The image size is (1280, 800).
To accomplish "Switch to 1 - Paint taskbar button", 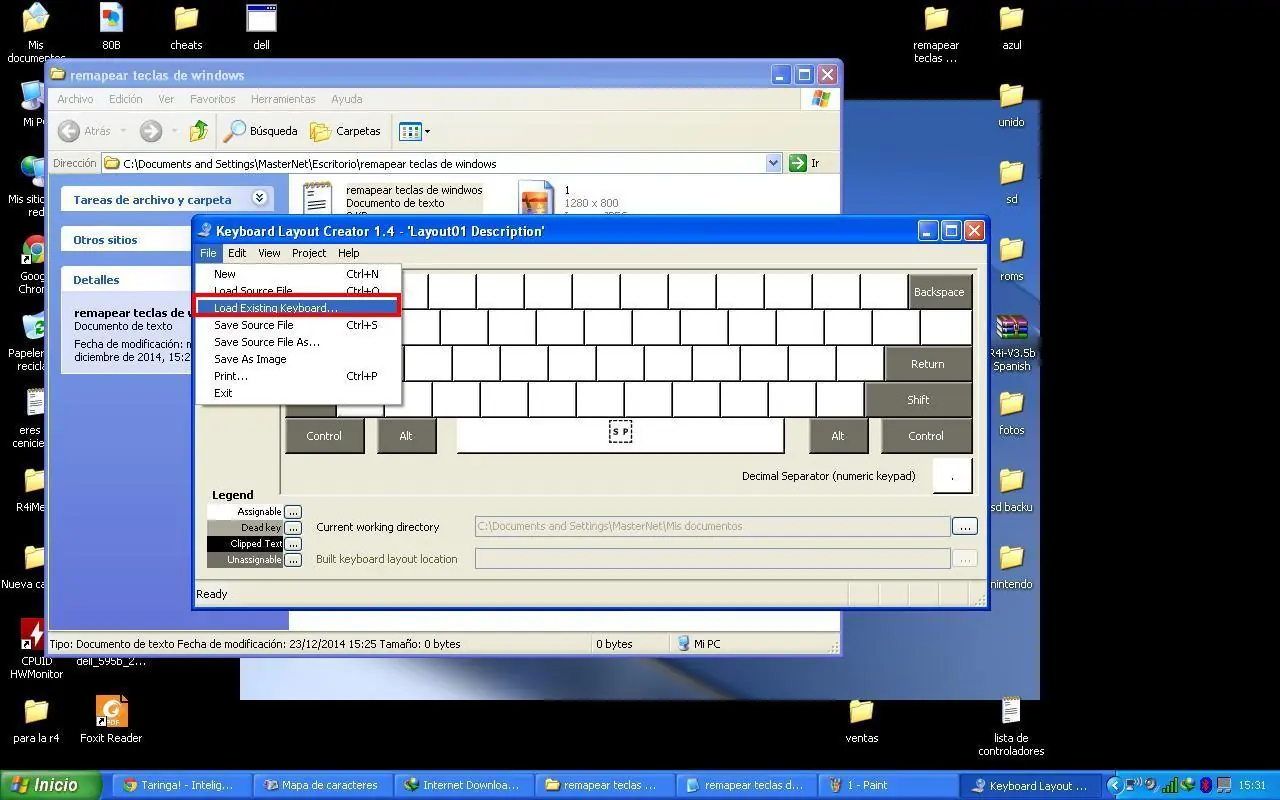I will tap(885, 785).
